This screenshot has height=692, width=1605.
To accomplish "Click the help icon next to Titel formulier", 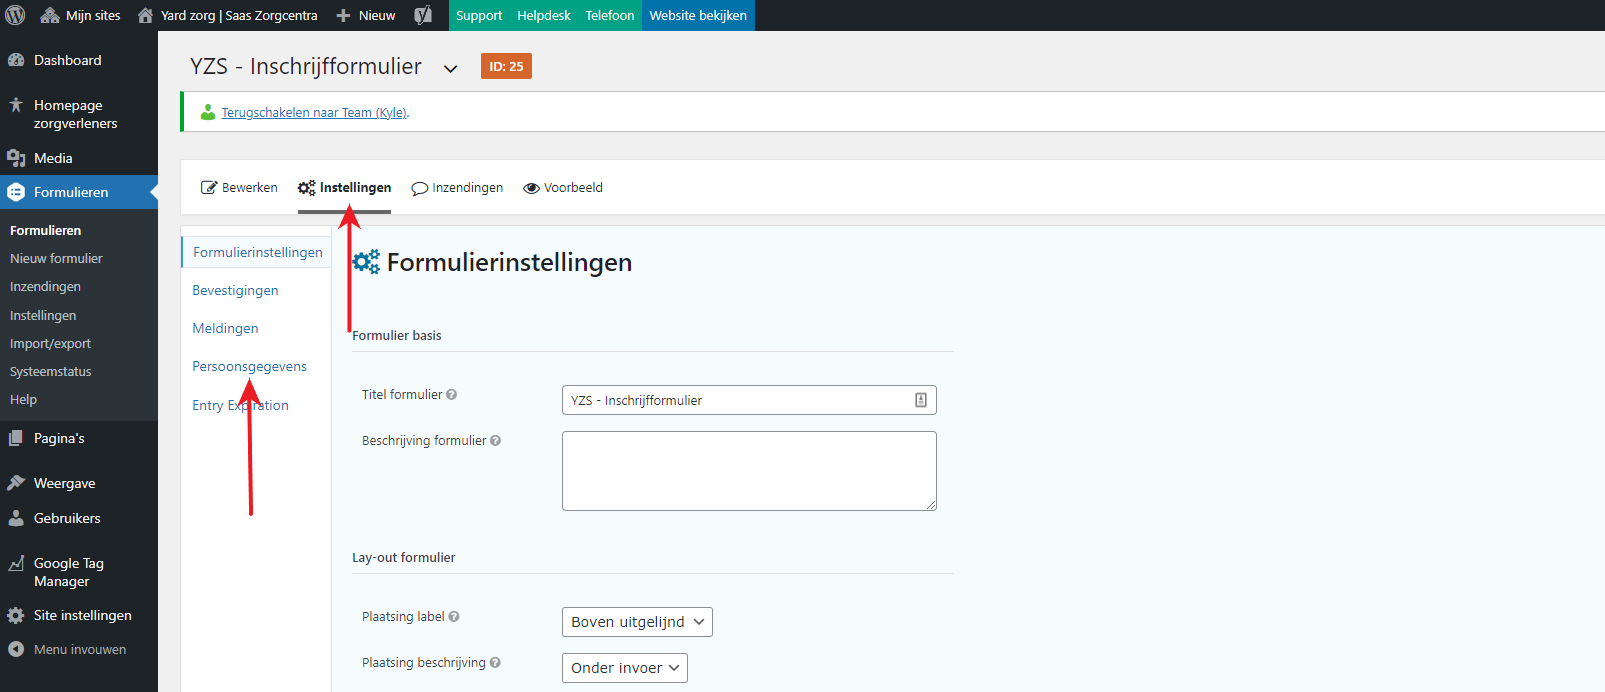I will tap(451, 395).
